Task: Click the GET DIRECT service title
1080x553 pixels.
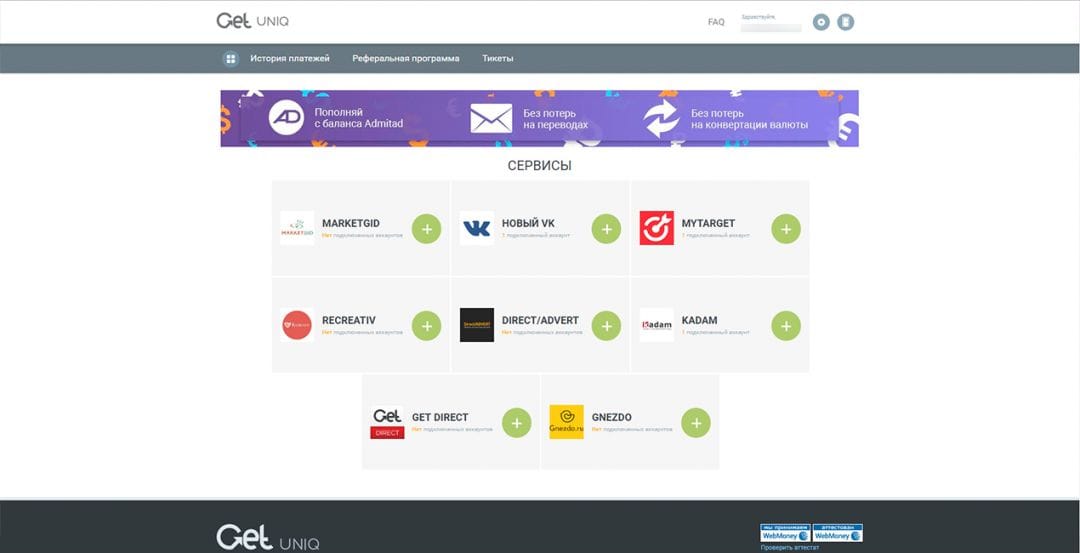Action: 440,417
